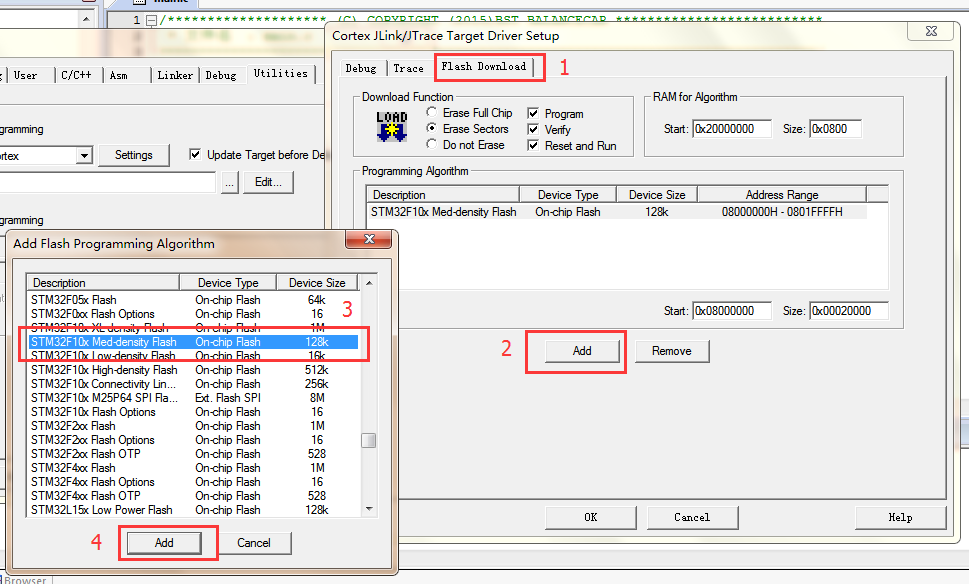Image resolution: width=969 pixels, height=584 pixels.
Task: Select STM32F2xx Flash Options row
Action: click(193, 440)
